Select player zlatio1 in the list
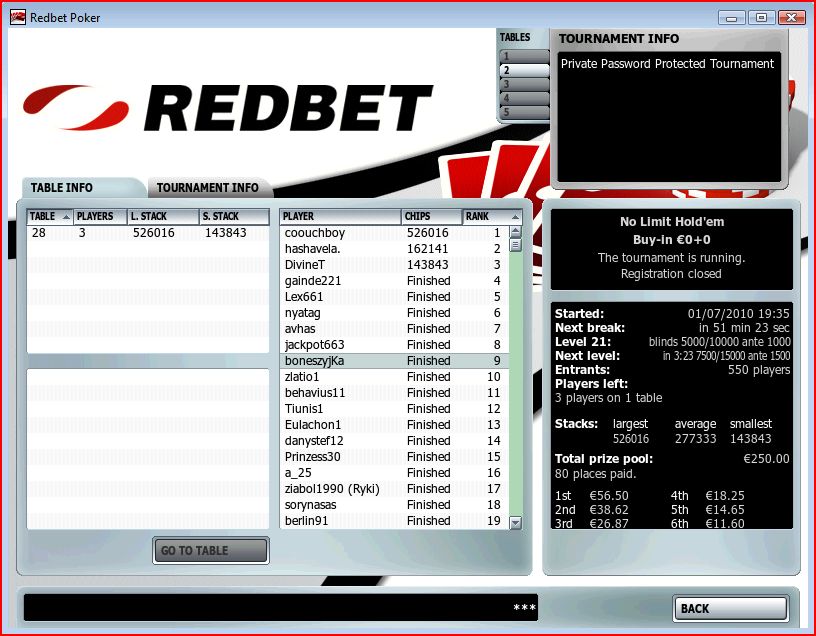This screenshot has width=816, height=636. (x=394, y=377)
